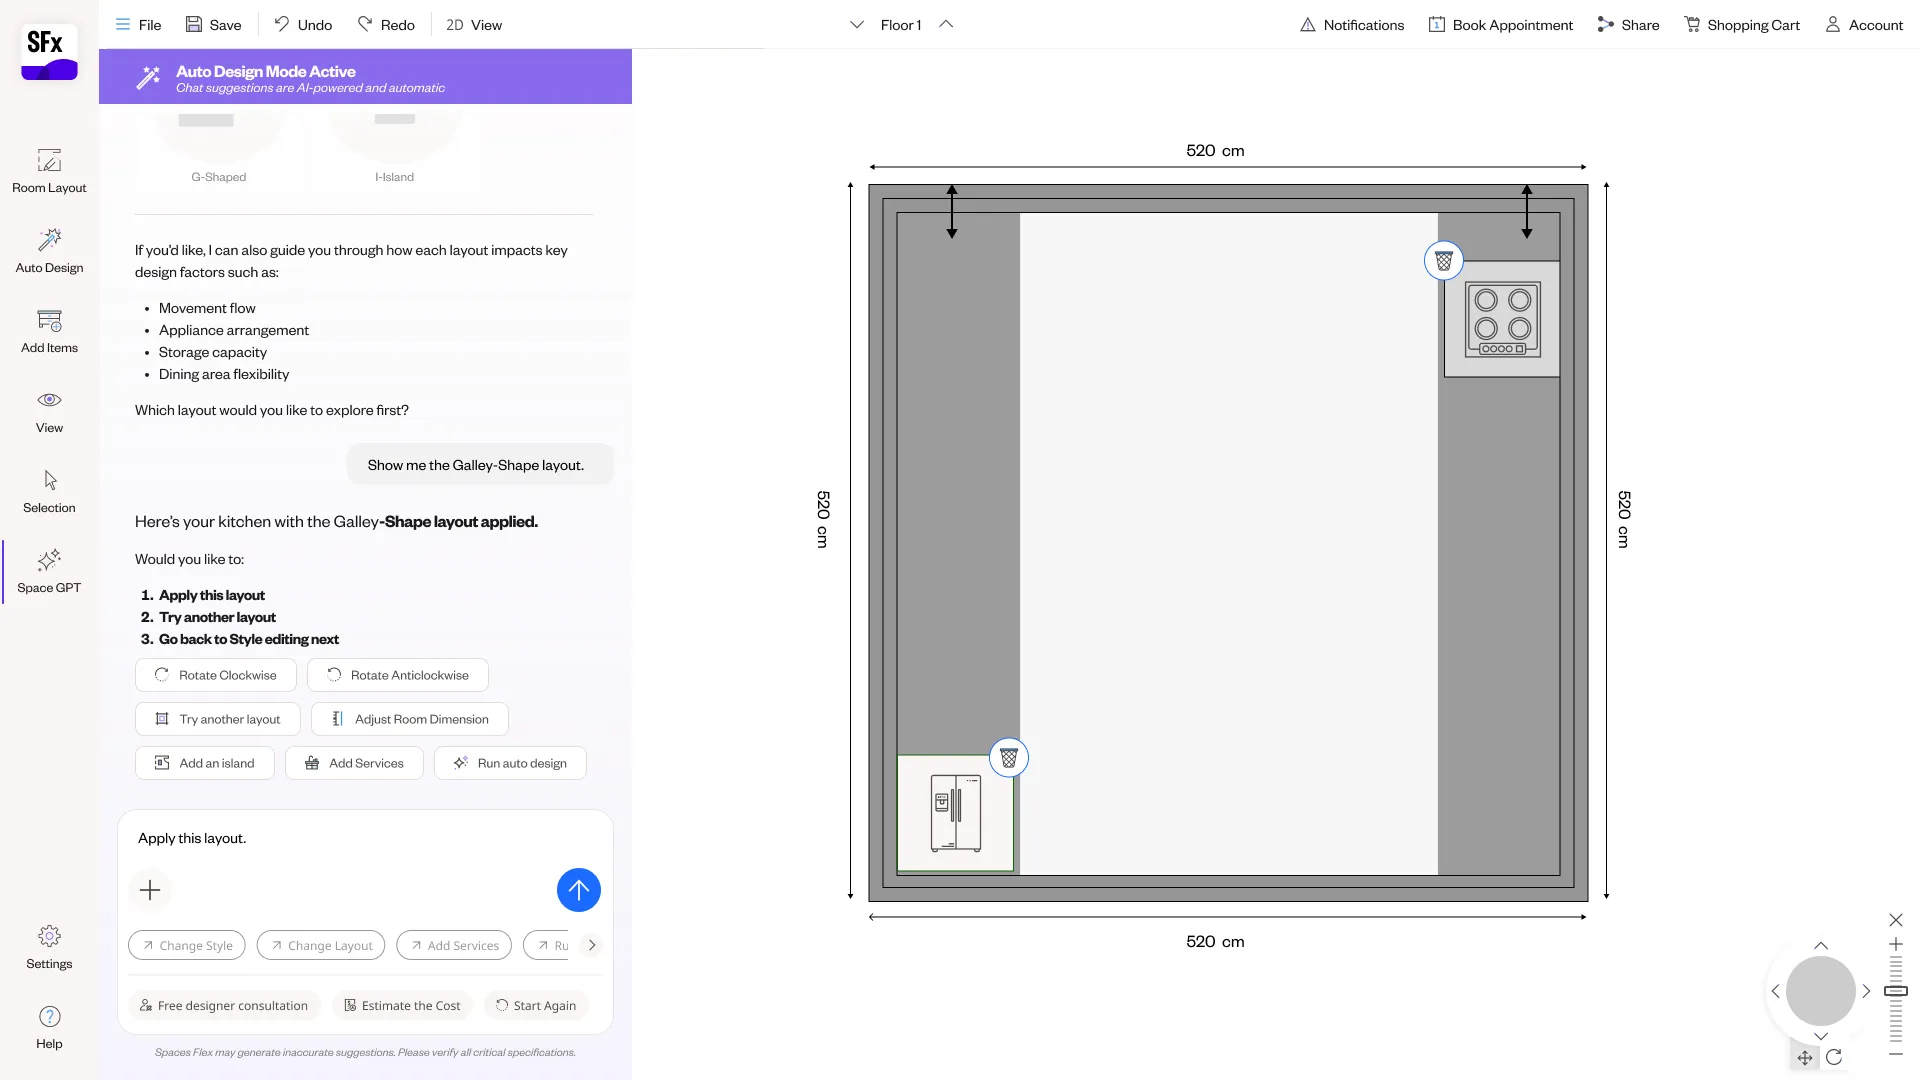
Task: Open the Add Items panel
Action: point(49,331)
